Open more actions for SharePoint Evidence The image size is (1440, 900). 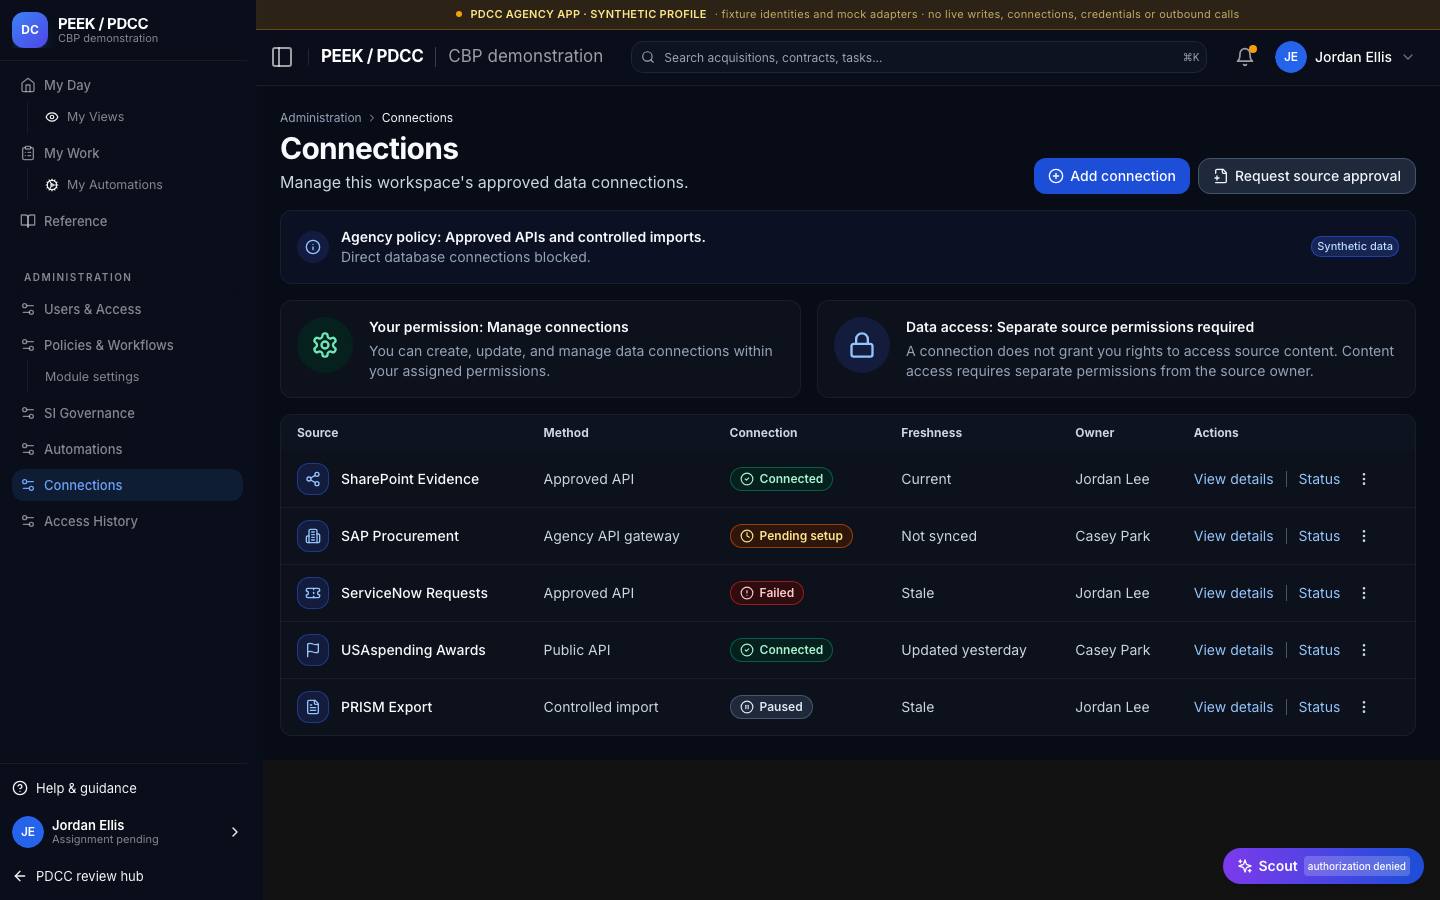click(x=1364, y=479)
